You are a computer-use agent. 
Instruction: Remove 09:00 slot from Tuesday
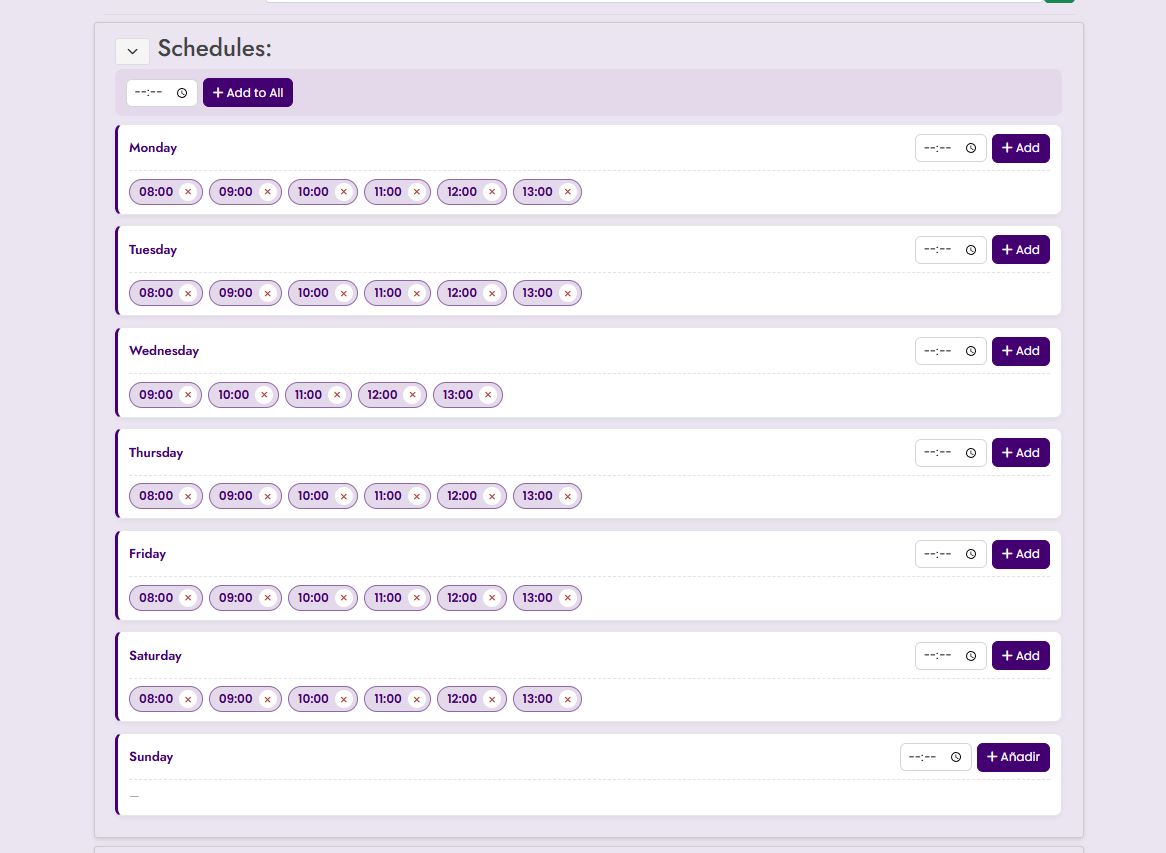[x=268, y=293]
